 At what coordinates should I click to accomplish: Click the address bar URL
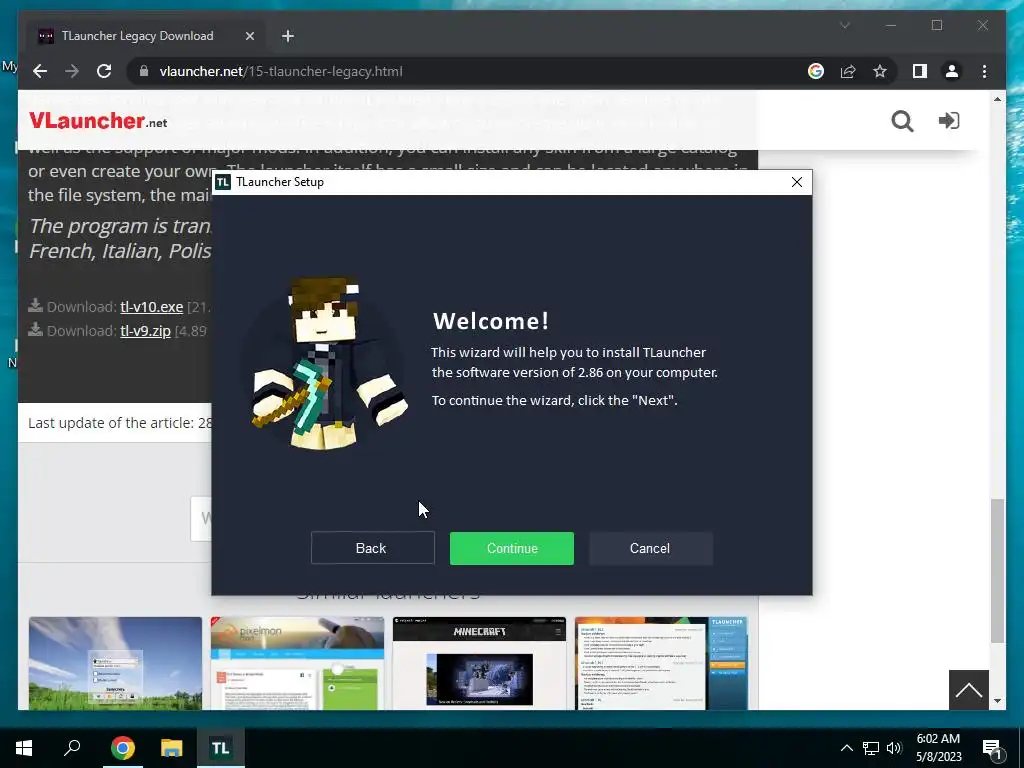[x=281, y=71]
